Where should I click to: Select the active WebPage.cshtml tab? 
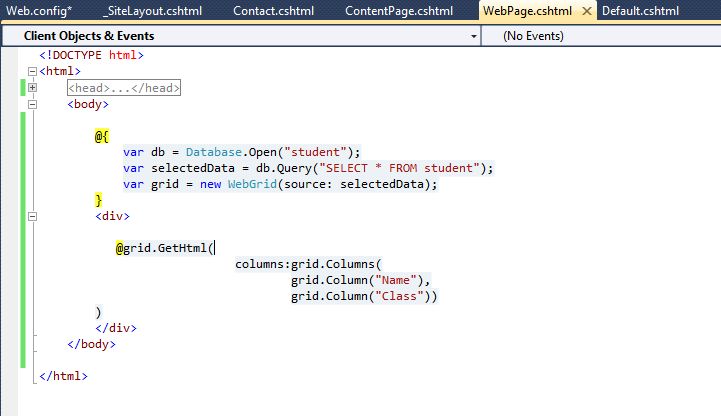click(527, 11)
